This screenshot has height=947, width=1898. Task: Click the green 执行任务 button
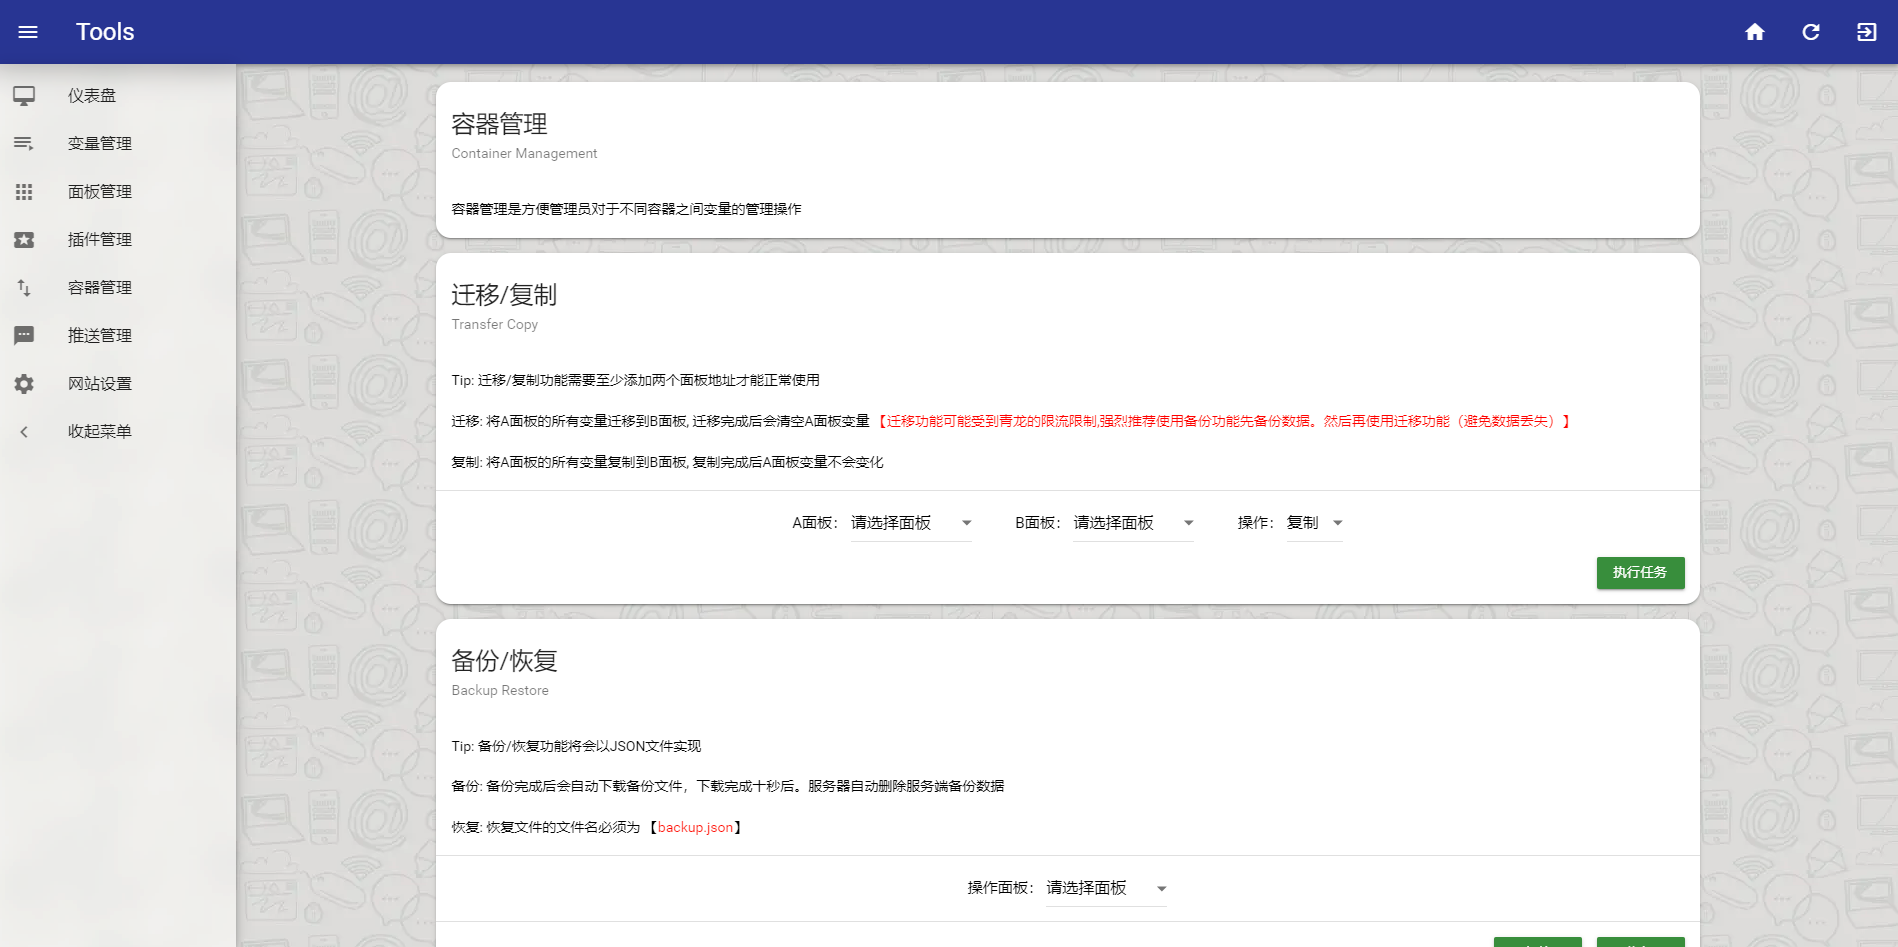[1640, 573]
